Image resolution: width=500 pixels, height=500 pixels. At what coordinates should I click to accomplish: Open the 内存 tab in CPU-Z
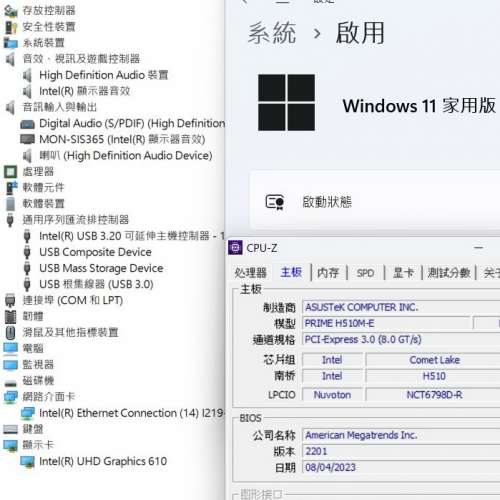328,273
